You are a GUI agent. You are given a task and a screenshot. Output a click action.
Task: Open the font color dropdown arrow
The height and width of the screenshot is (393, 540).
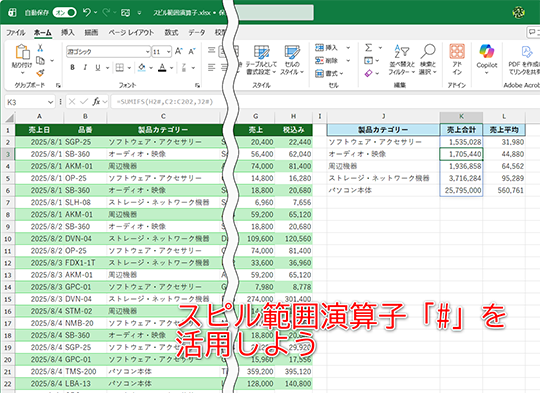tap(171, 68)
